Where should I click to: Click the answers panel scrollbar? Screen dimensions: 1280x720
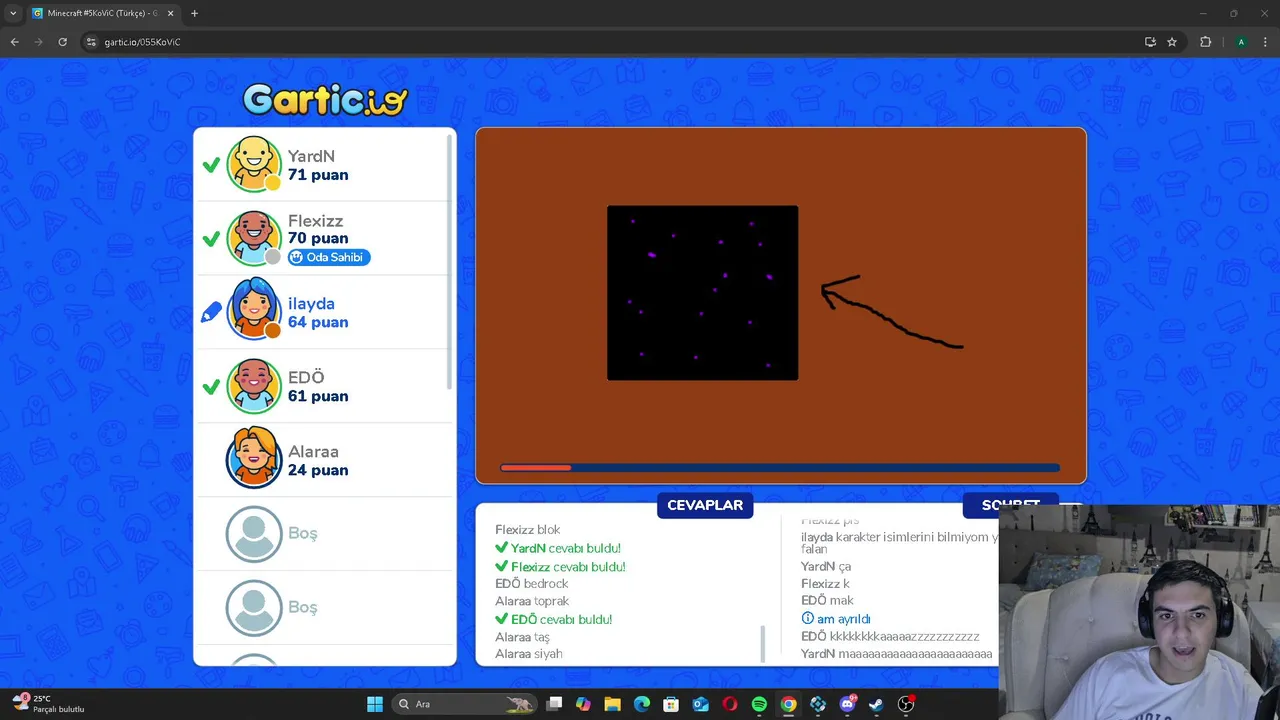(763, 643)
